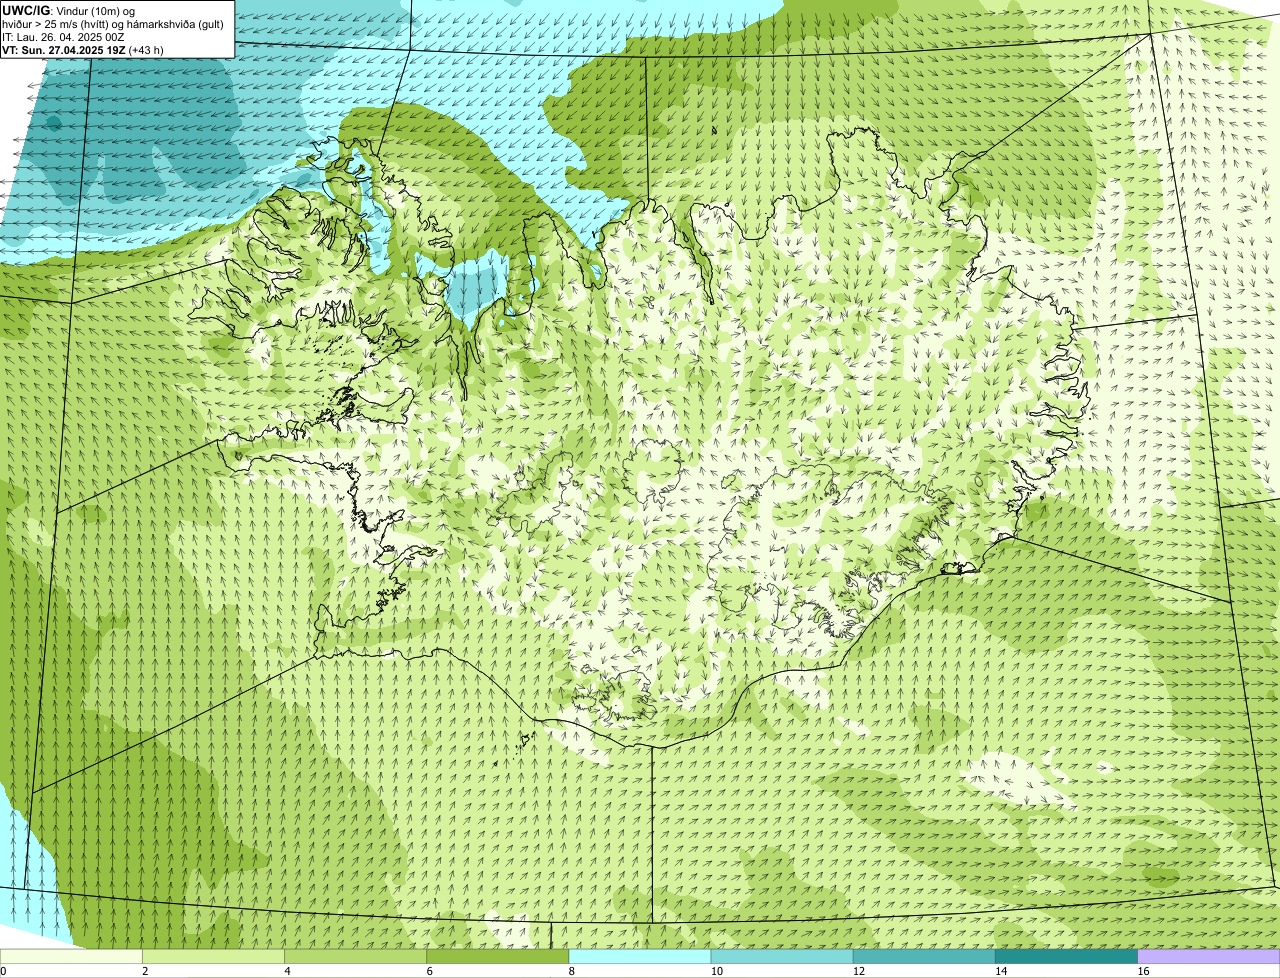The height and width of the screenshot is (978, 1280).
Task: Click the legend tick label "6"
Action: 430,971
